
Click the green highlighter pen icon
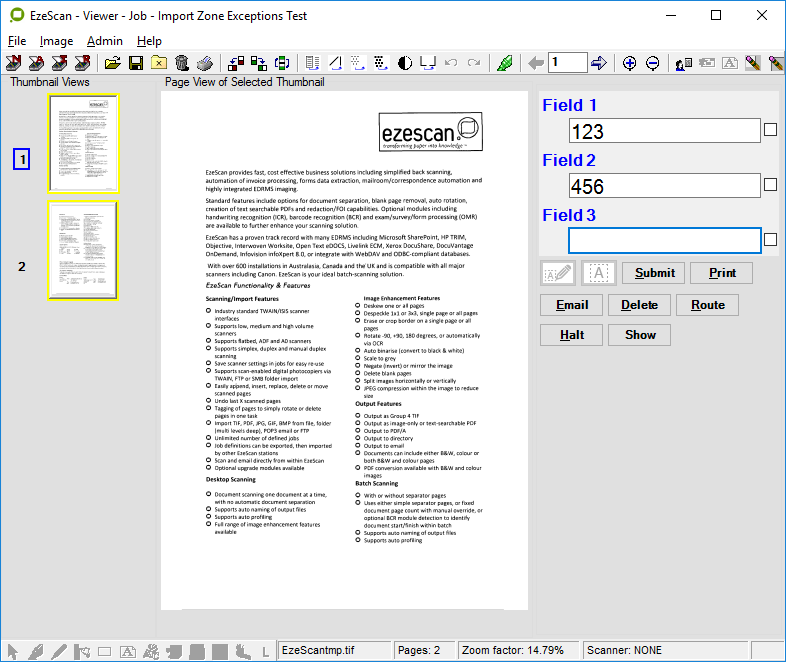[x=506, y=63]
